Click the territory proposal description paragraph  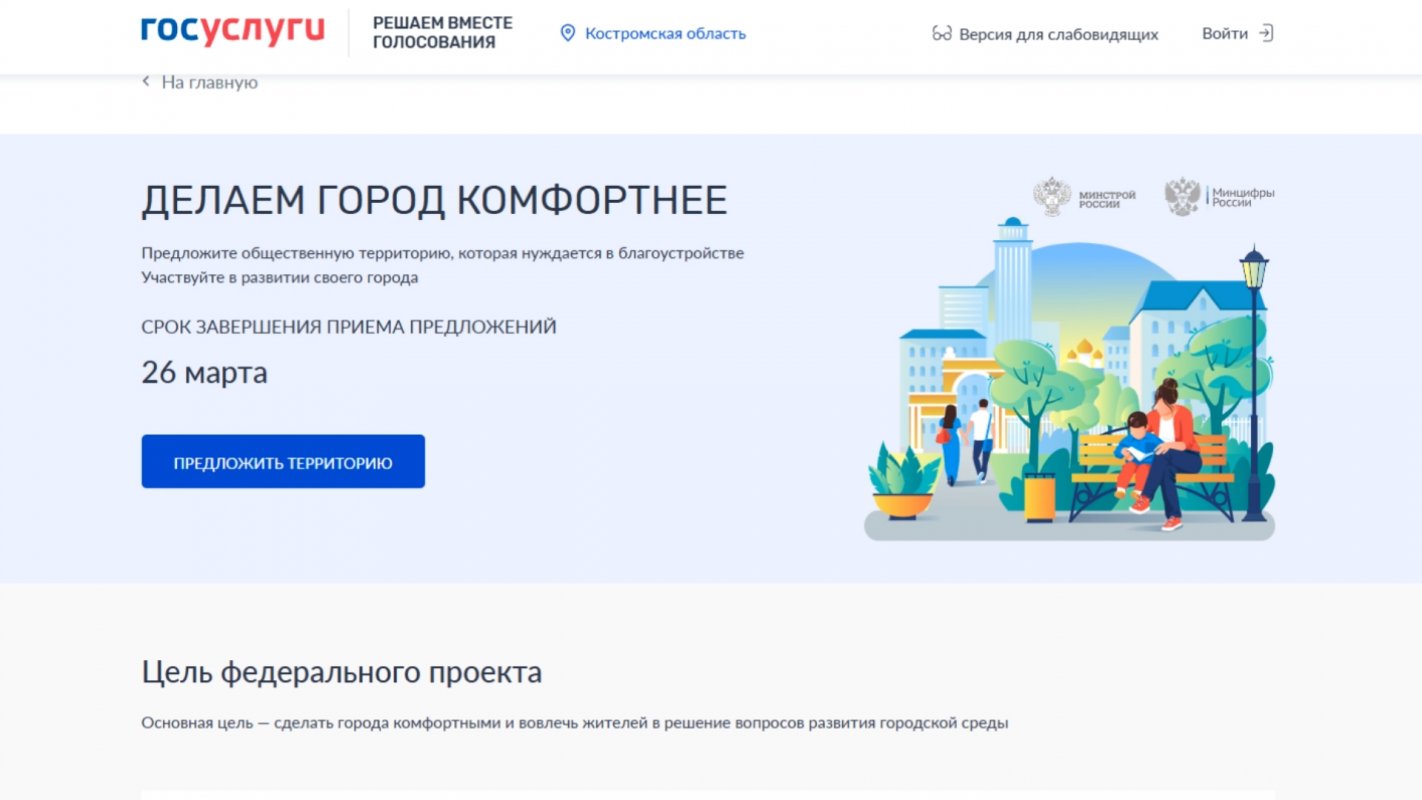pos(443,263)
